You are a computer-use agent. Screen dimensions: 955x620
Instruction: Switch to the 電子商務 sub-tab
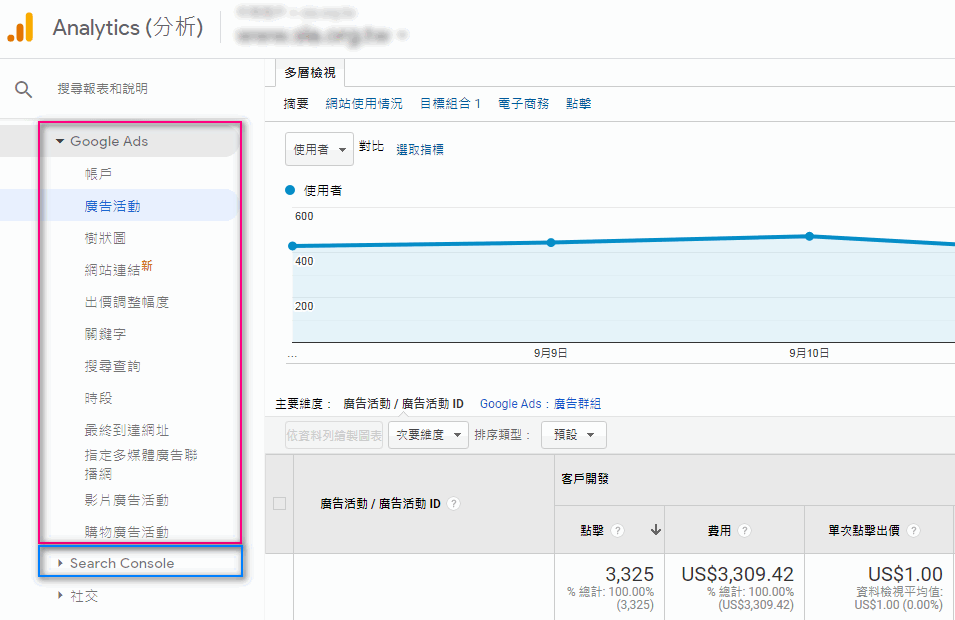[x=523, y=104]
